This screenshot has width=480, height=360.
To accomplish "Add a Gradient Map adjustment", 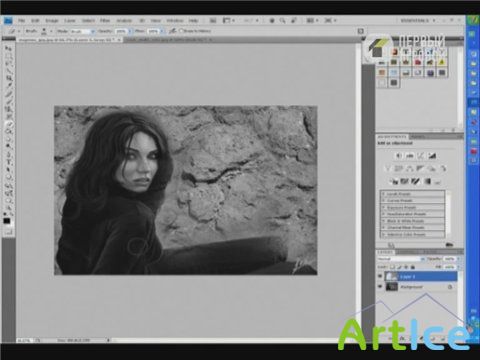I will click(427, 181).
